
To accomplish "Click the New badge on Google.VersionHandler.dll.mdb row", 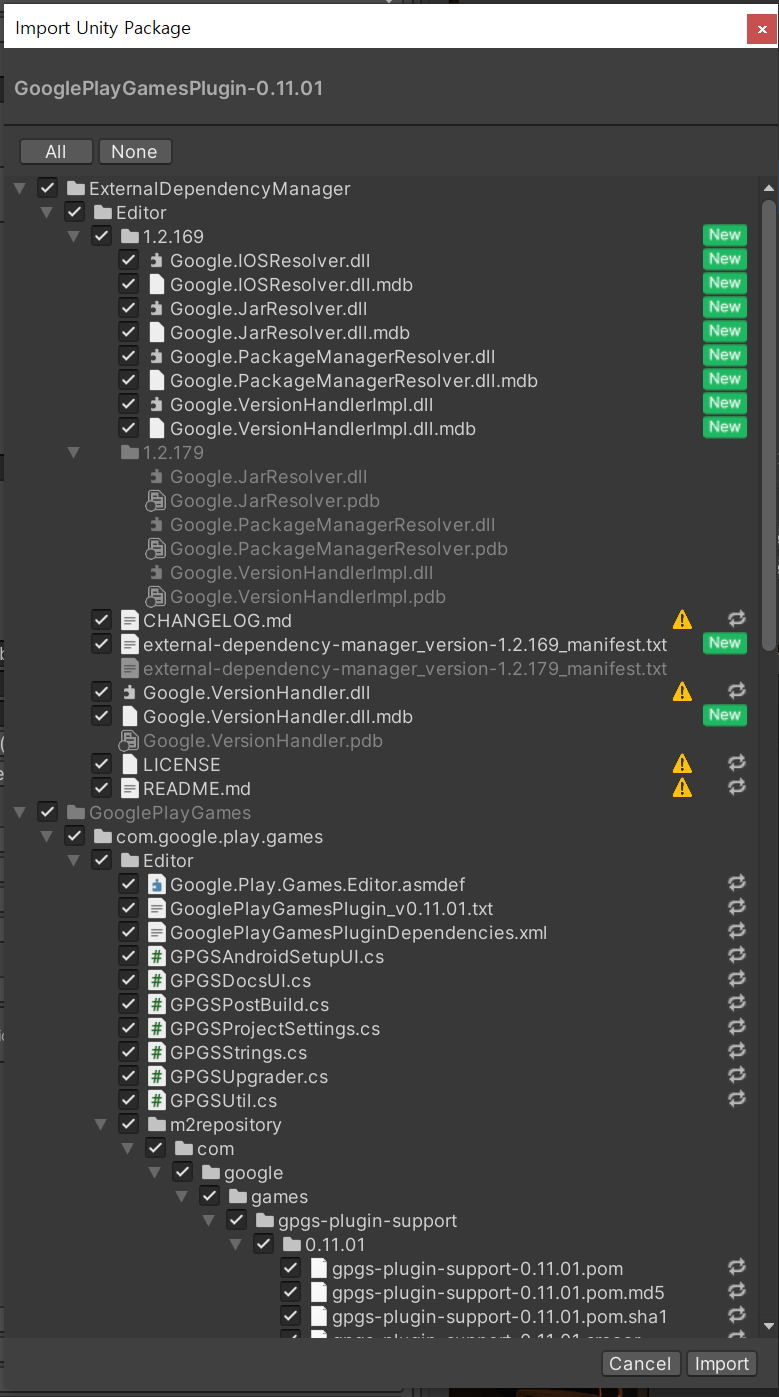I will point(724,715).
